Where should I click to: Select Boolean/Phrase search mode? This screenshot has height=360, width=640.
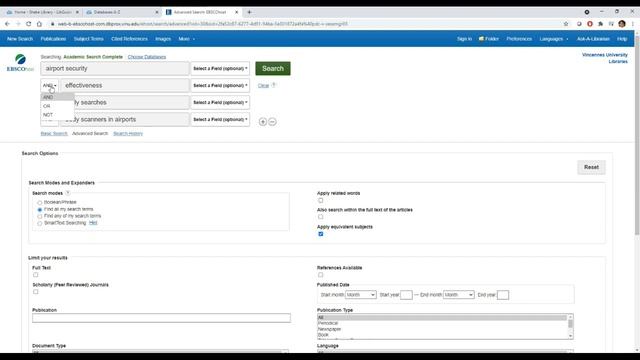click(x=40, y=202)
